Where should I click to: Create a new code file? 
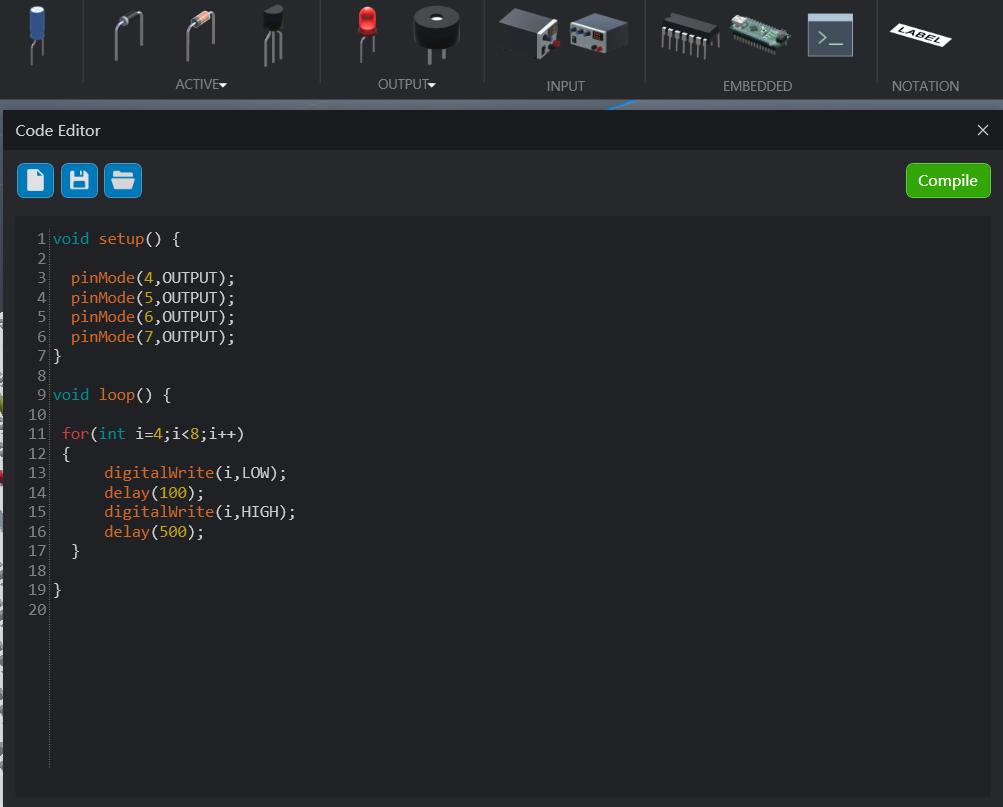coord(35,180)
